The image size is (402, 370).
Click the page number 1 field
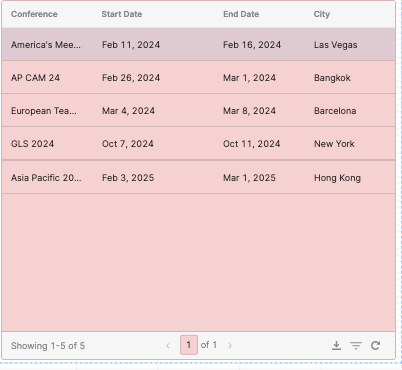[x=189, y=345]
